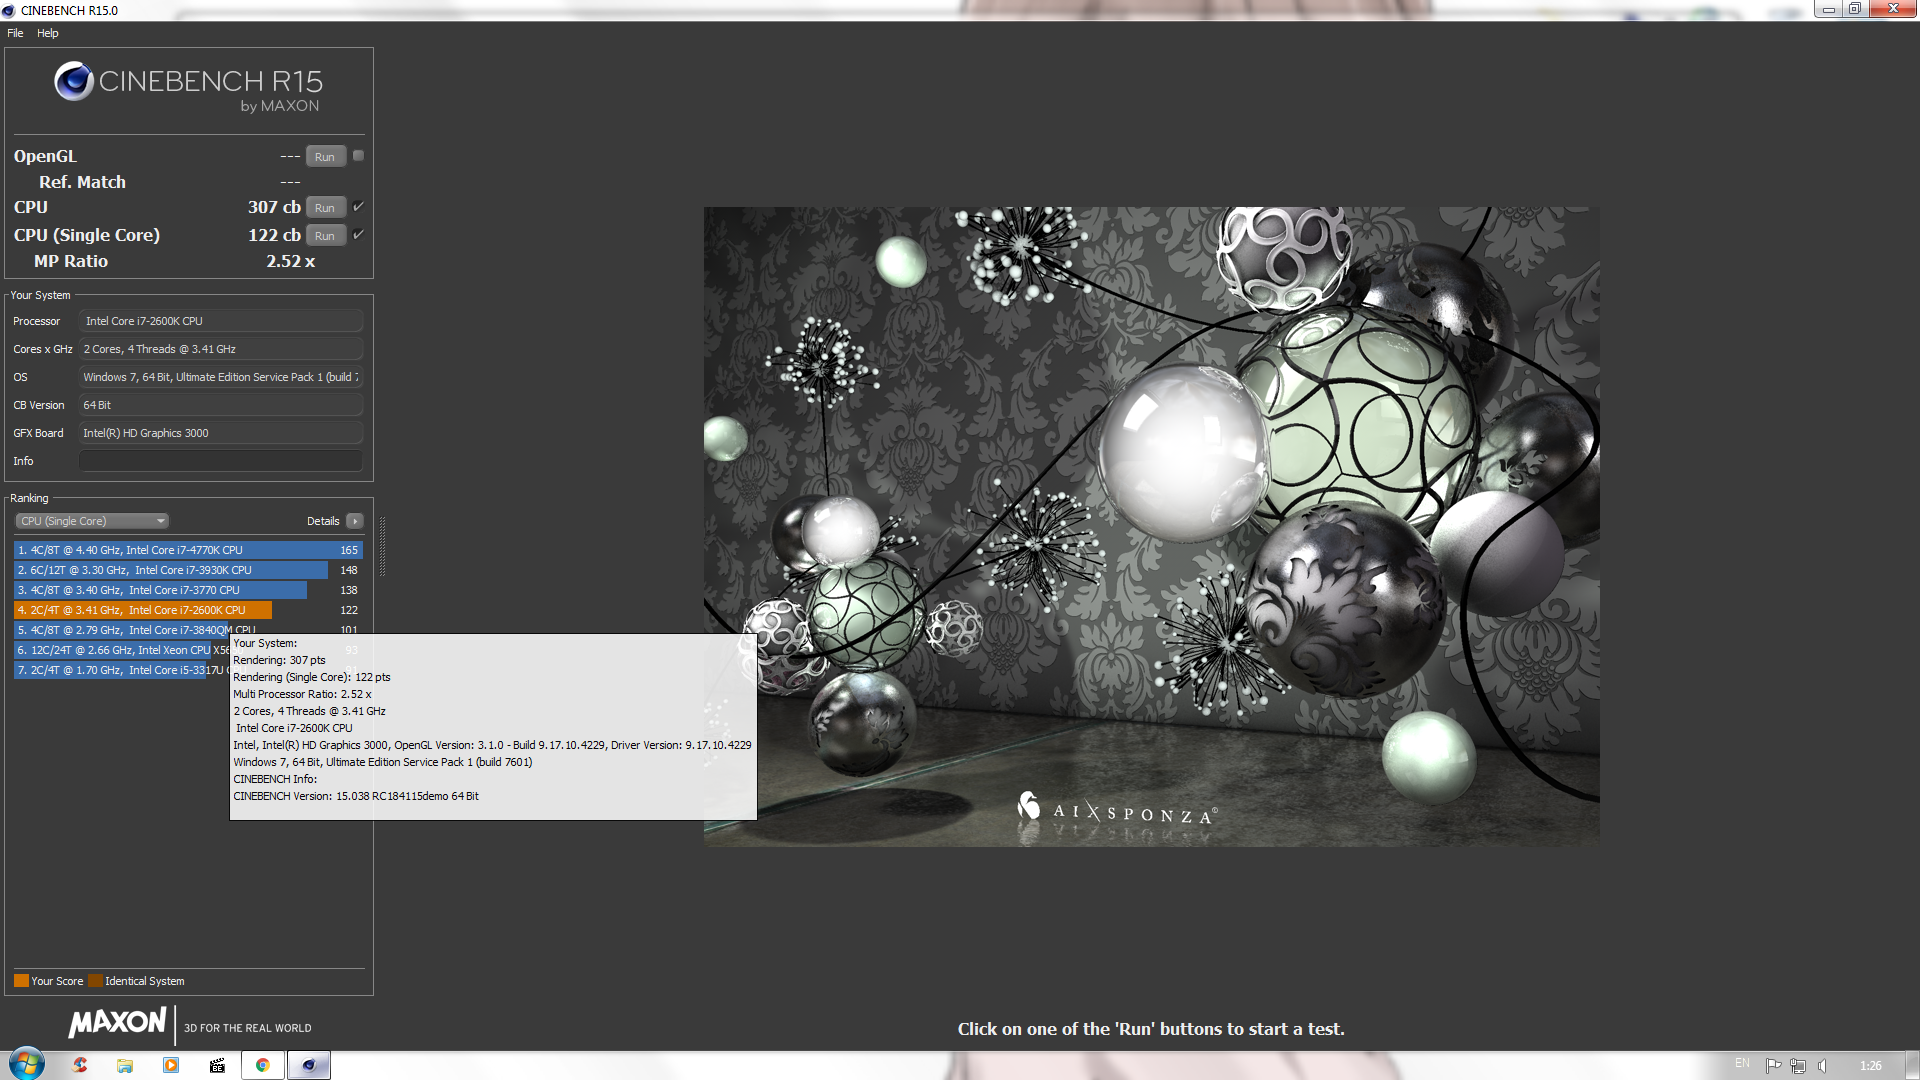Click the orange Your Score legend swatch

point(21,981)
